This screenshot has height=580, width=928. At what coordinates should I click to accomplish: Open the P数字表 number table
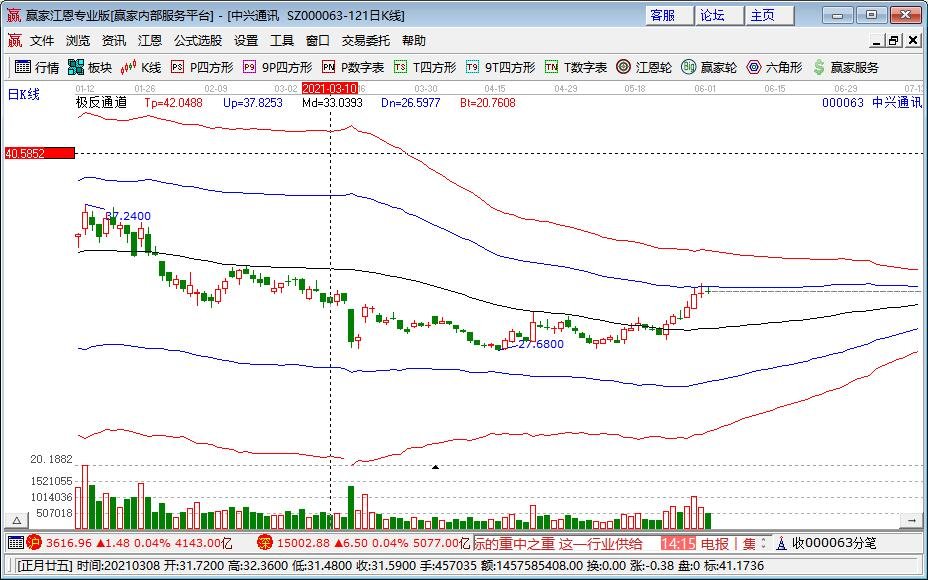point(353,67)
